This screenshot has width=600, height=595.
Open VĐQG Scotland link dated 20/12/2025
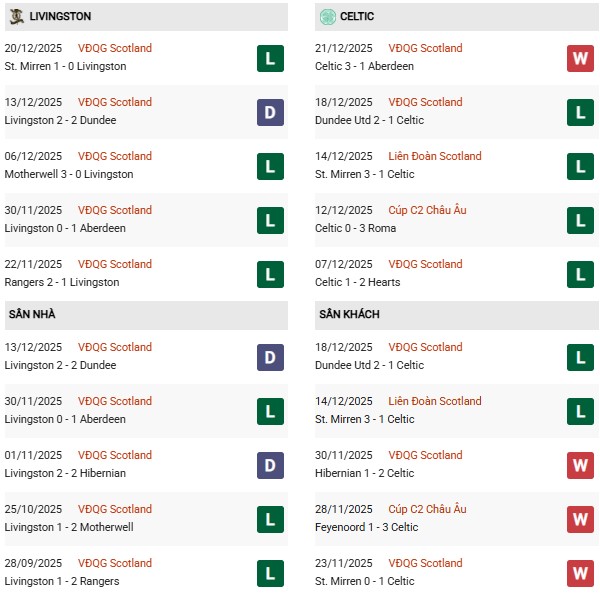coord(115,48)
